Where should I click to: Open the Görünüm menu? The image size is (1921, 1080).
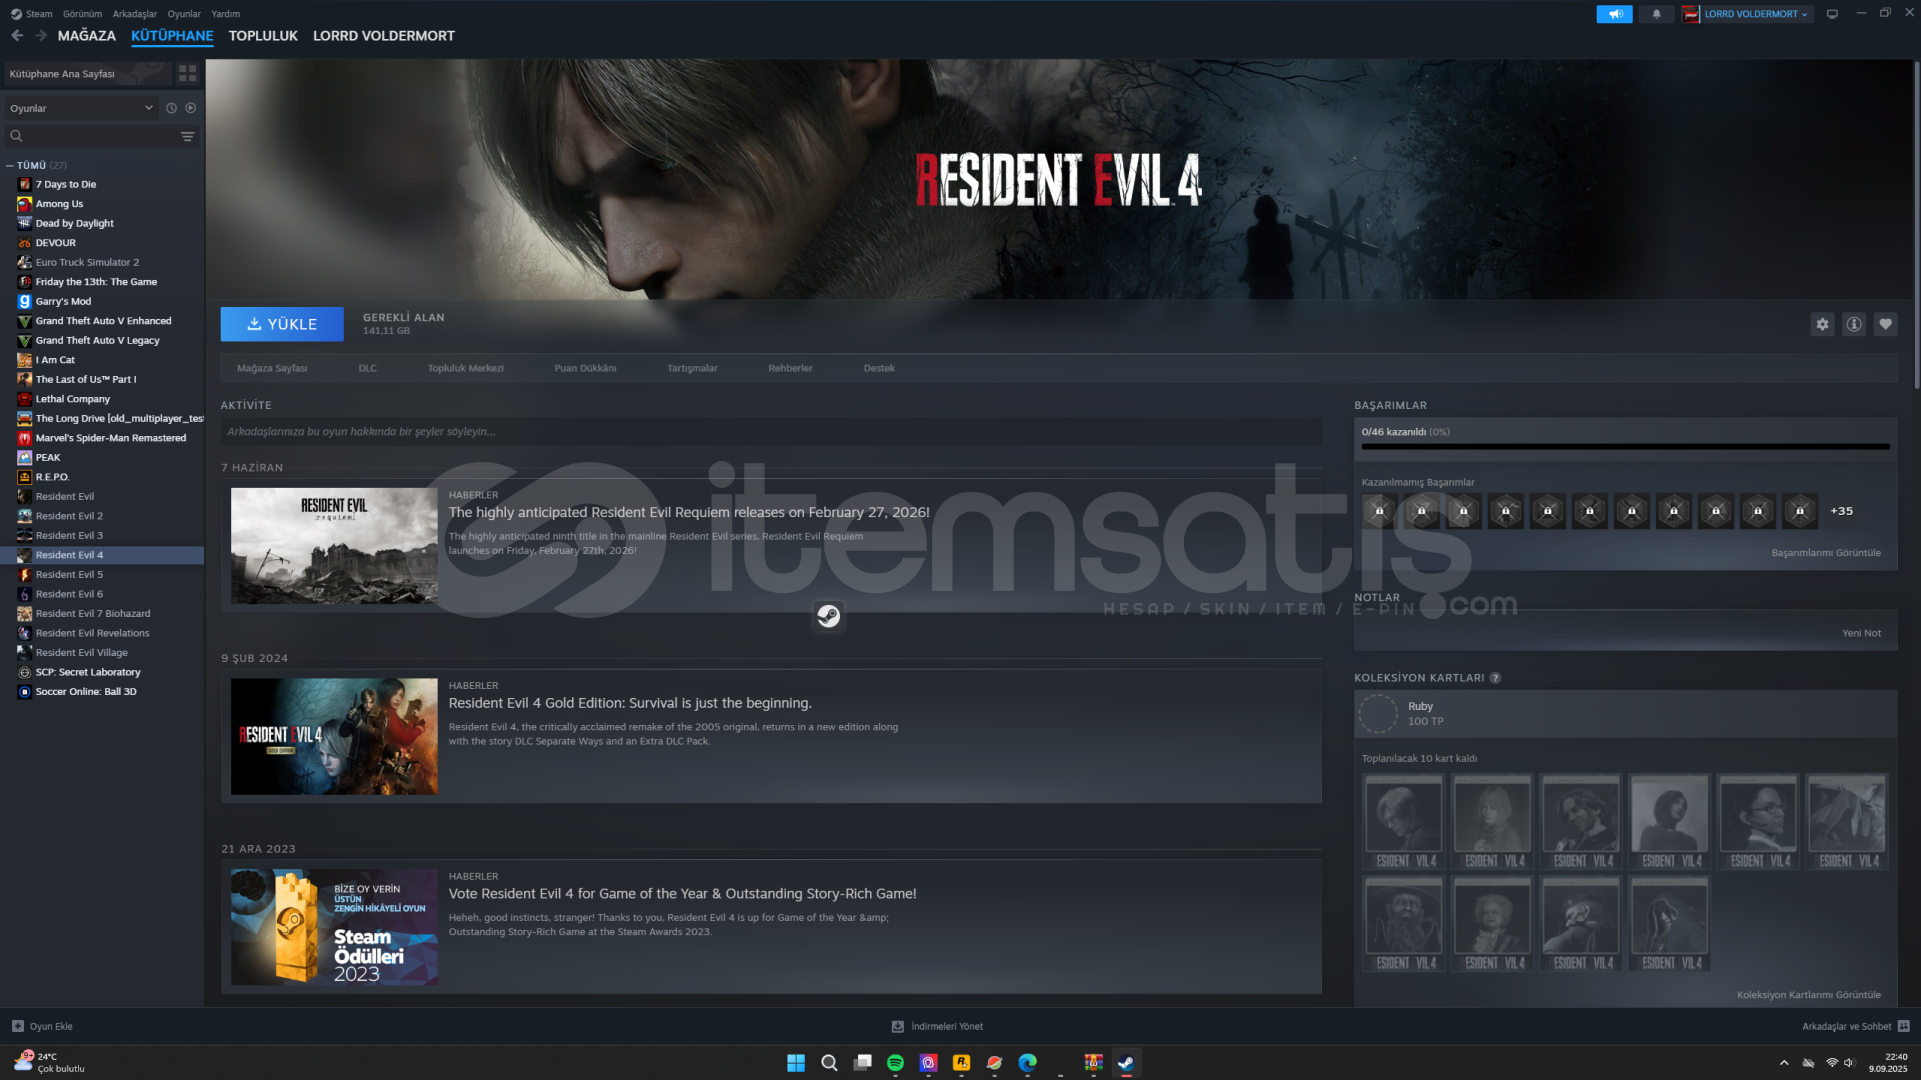click(x=82, y=14)
